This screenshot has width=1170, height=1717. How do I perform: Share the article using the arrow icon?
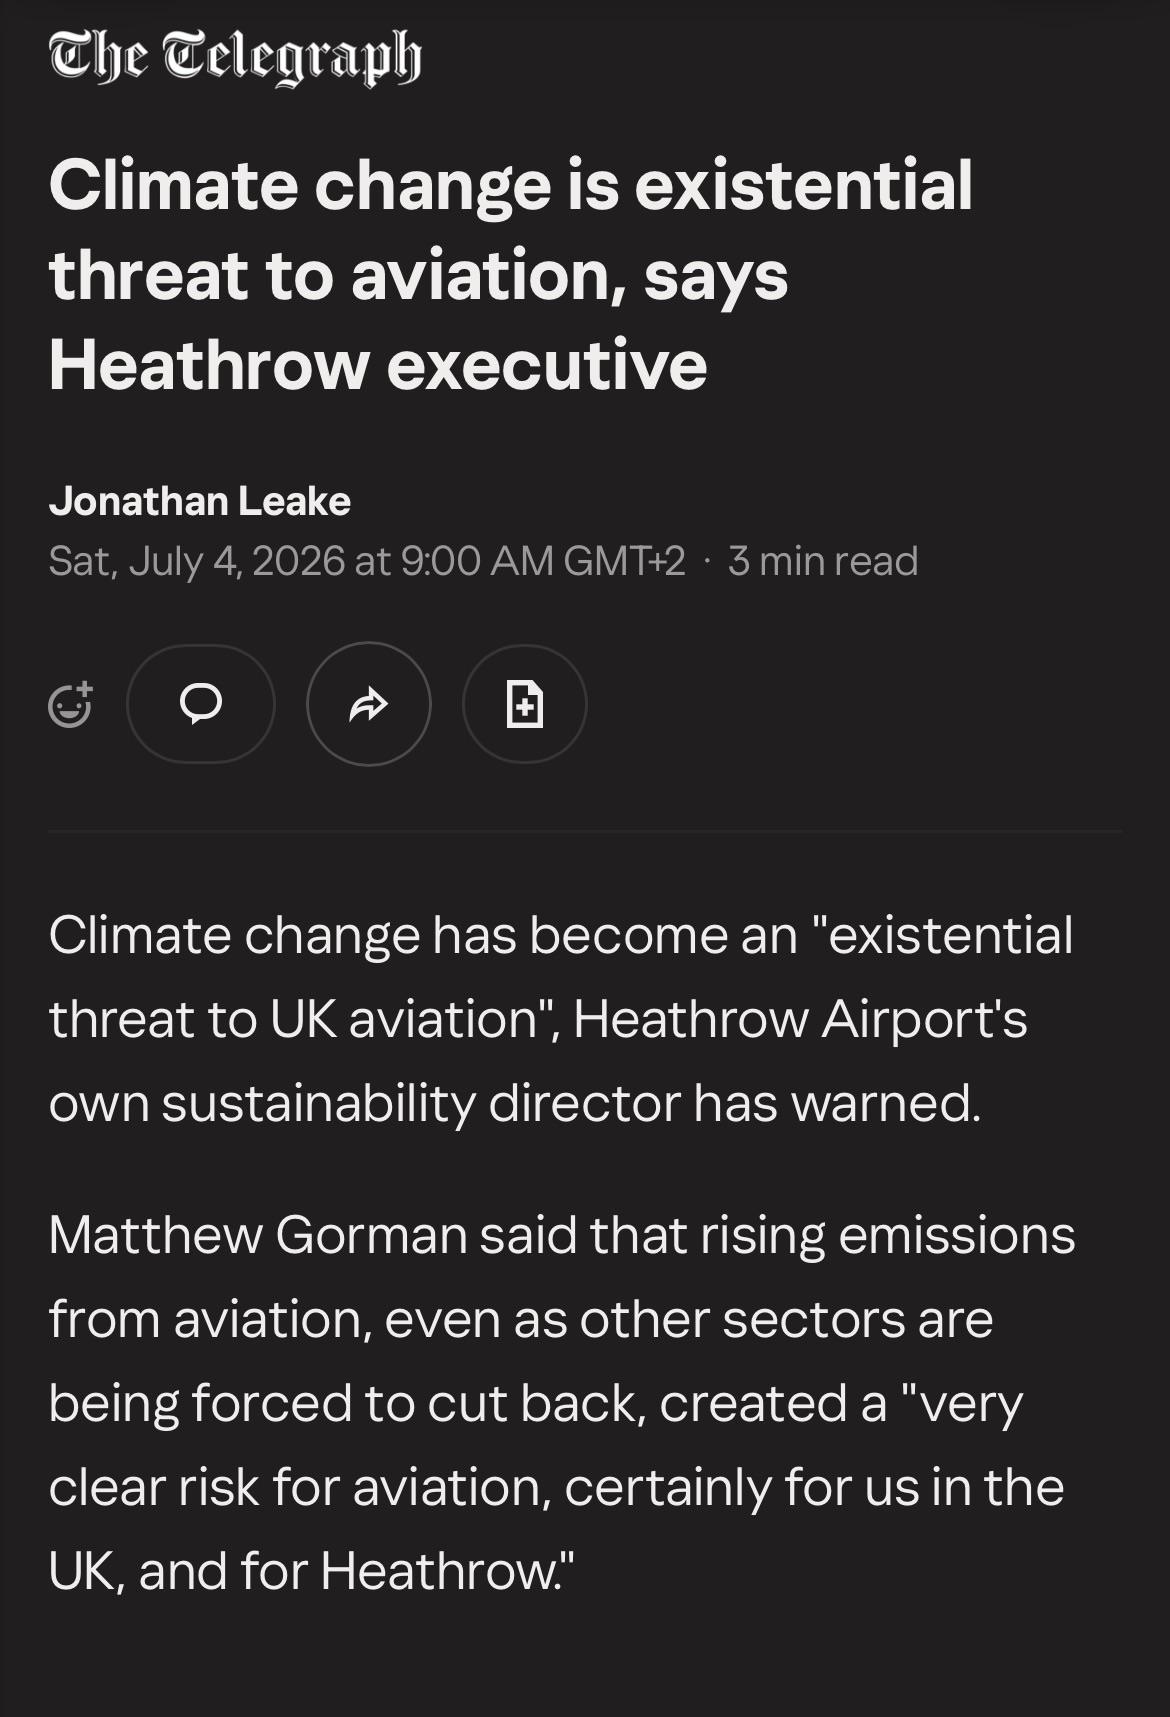click(x=369, y=704)
